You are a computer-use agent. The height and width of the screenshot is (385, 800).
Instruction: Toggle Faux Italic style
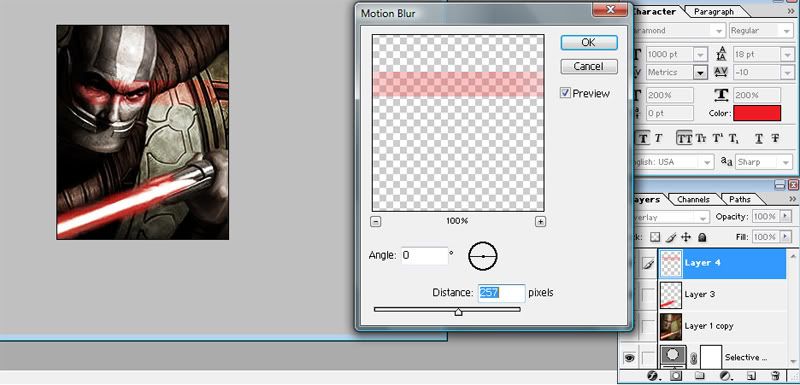pyautogui.click(x=659, y=138)
